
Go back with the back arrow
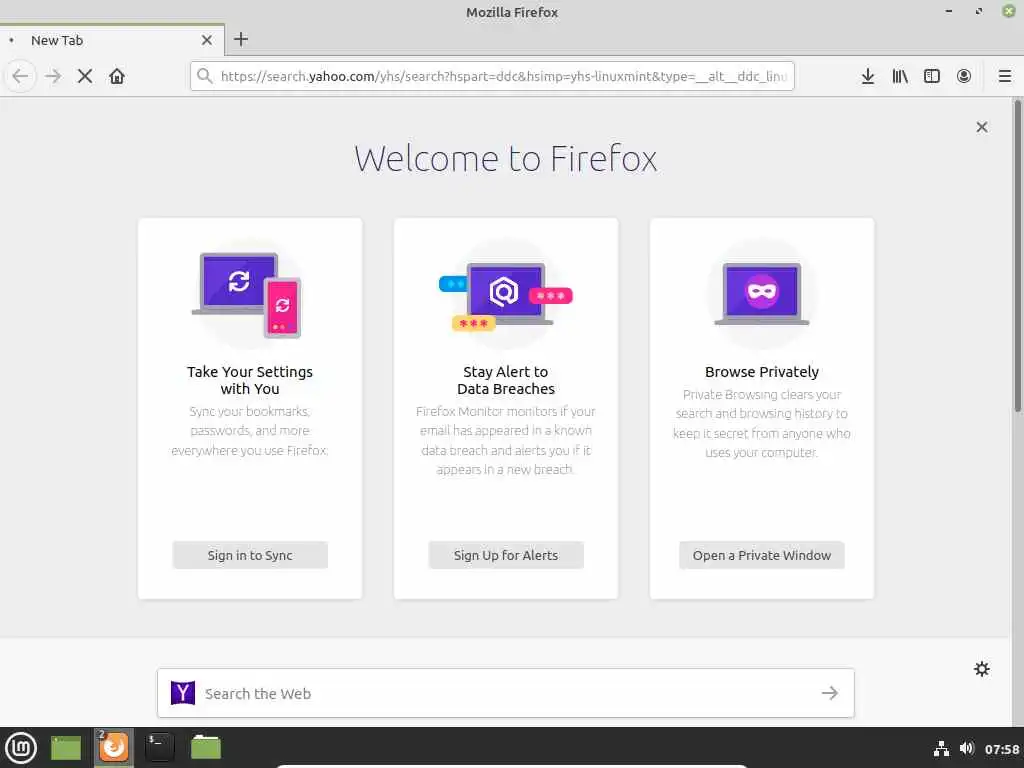coord(20,76)
